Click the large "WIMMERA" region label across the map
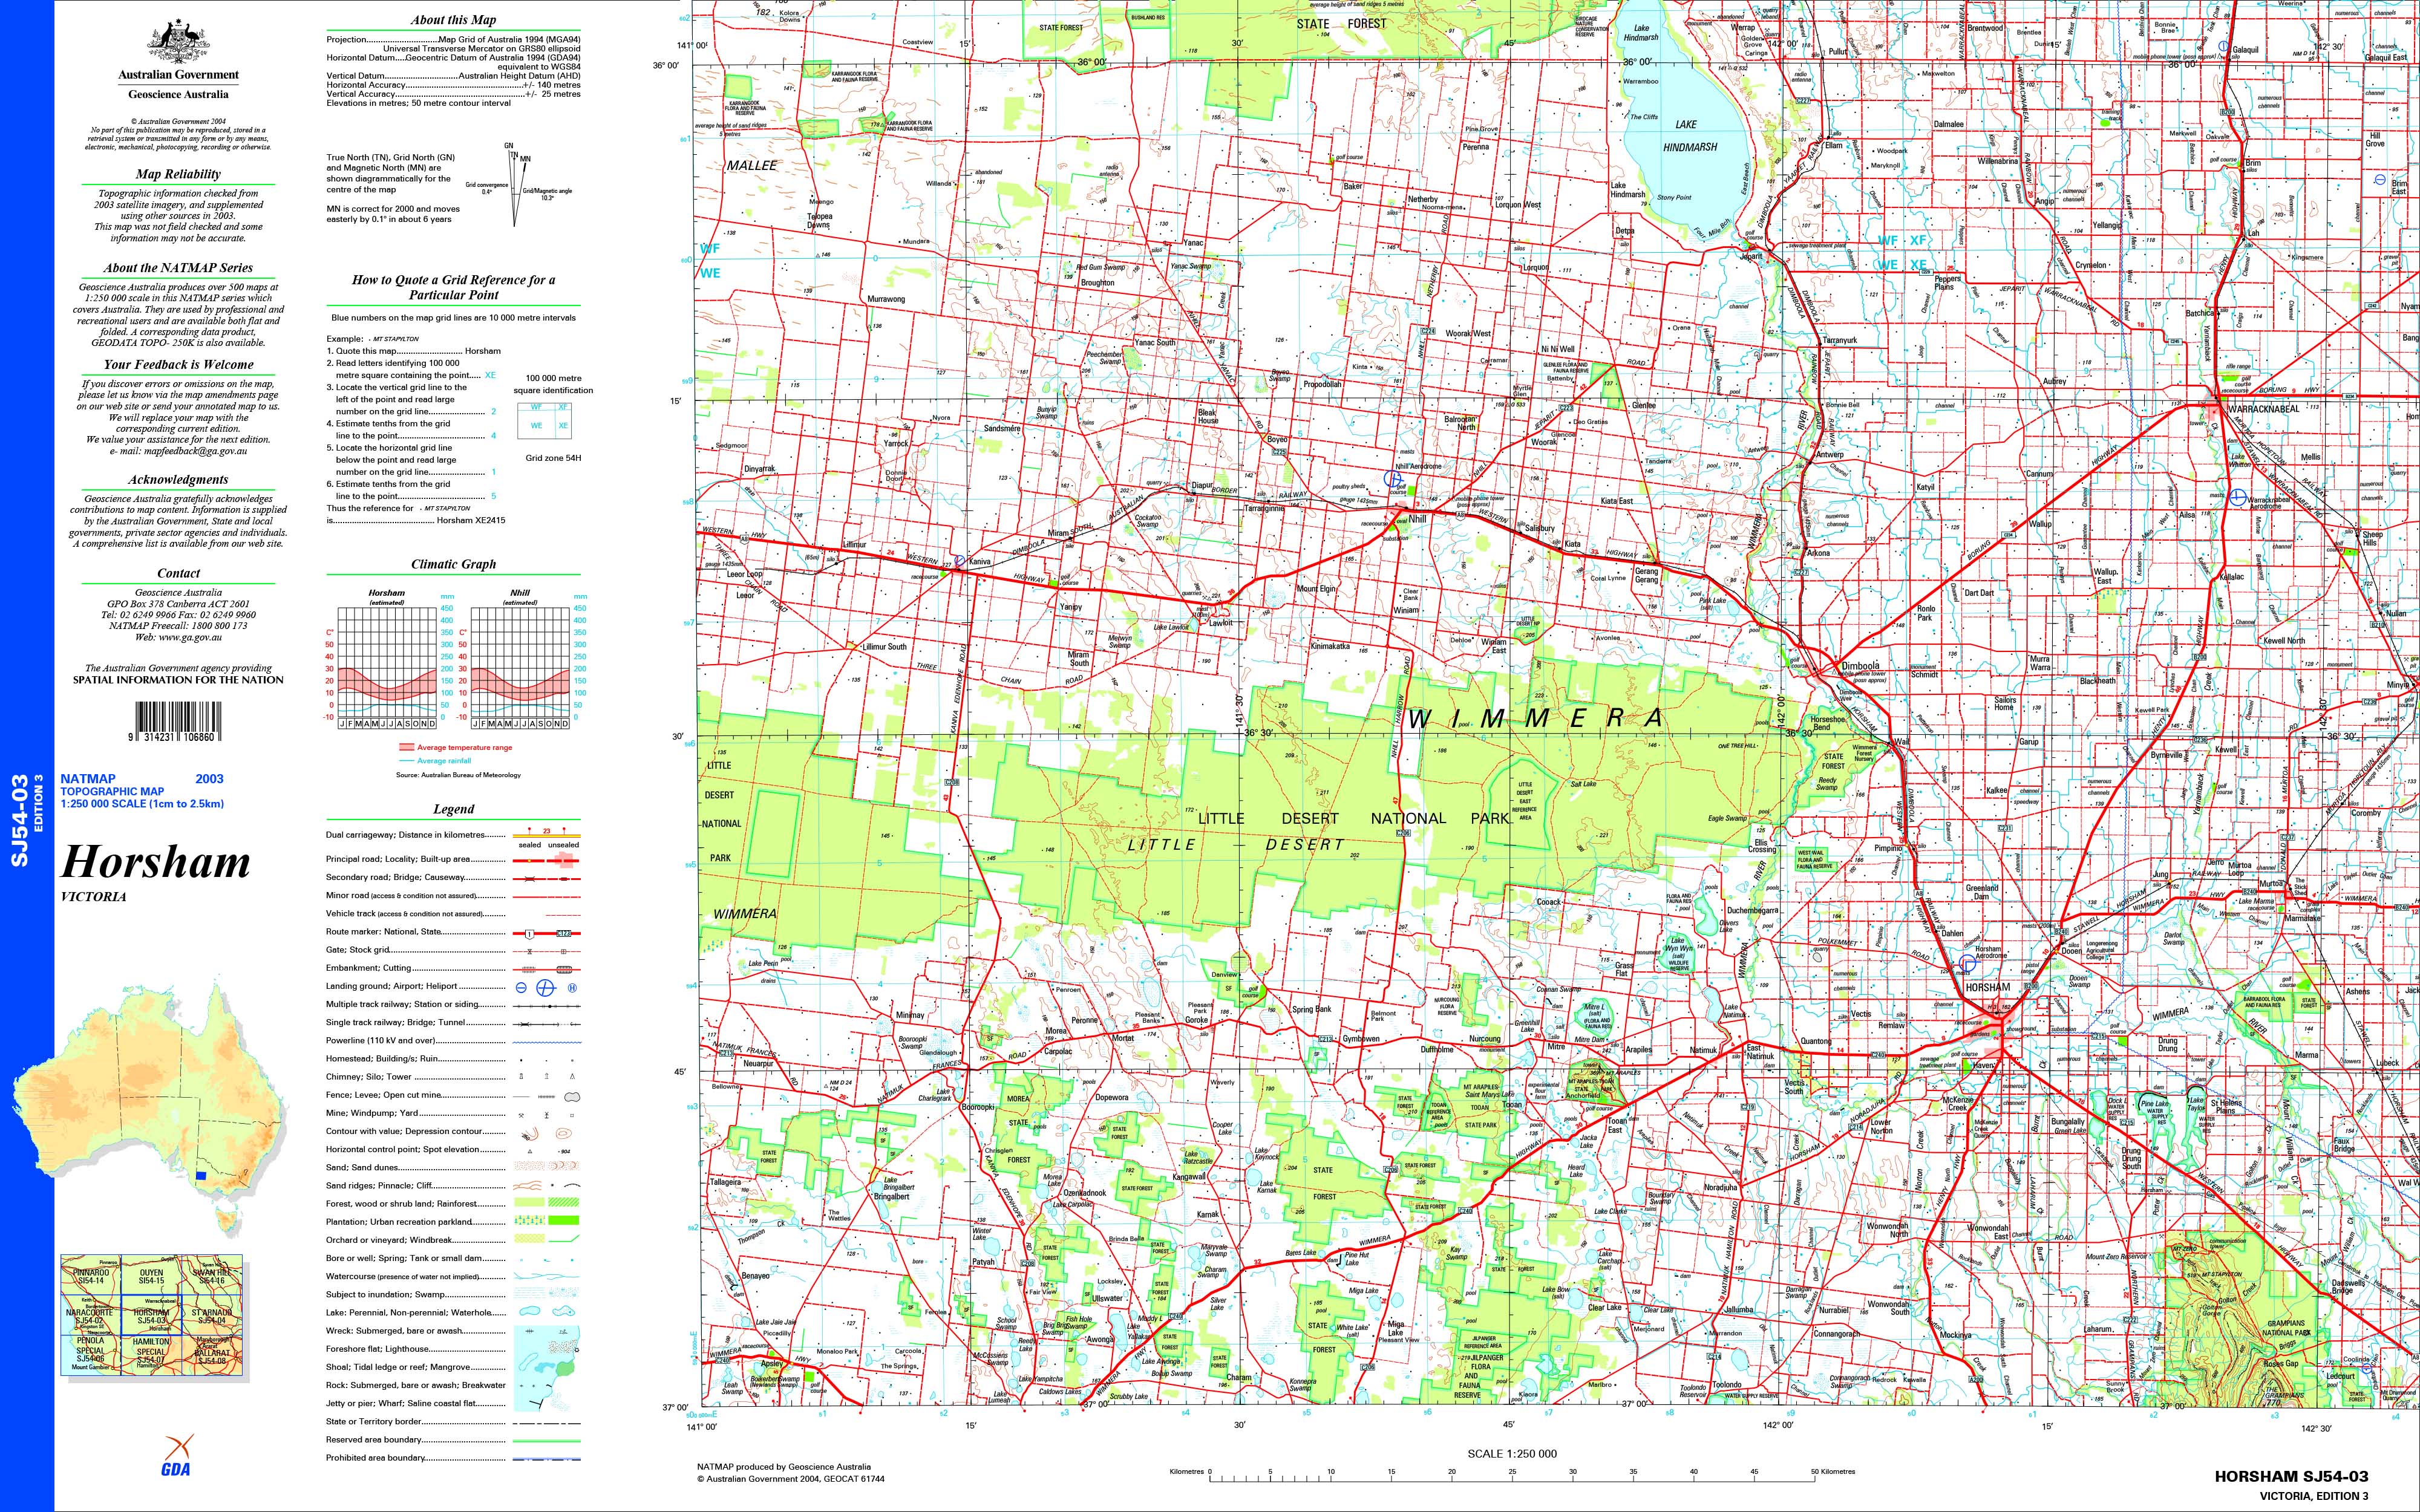This screenshot has height=1512, width=2420. pyautogui.click(x=1536, y=718)
